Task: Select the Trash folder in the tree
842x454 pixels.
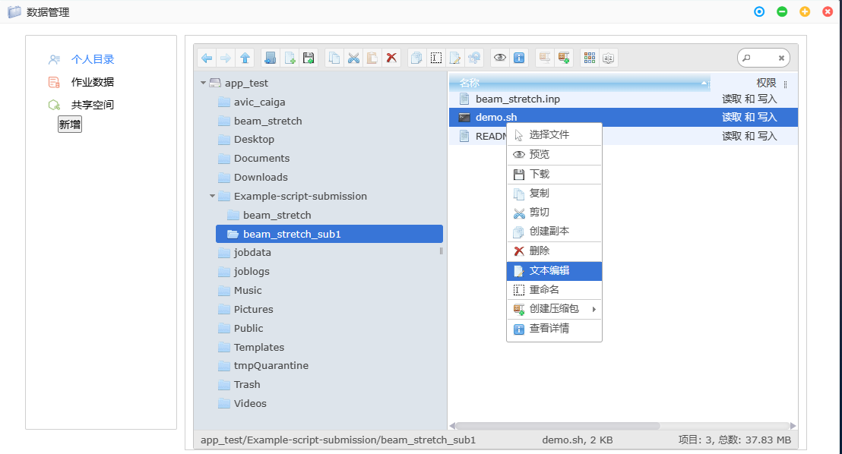Action: pyautogui.click(x=247, y=385)
